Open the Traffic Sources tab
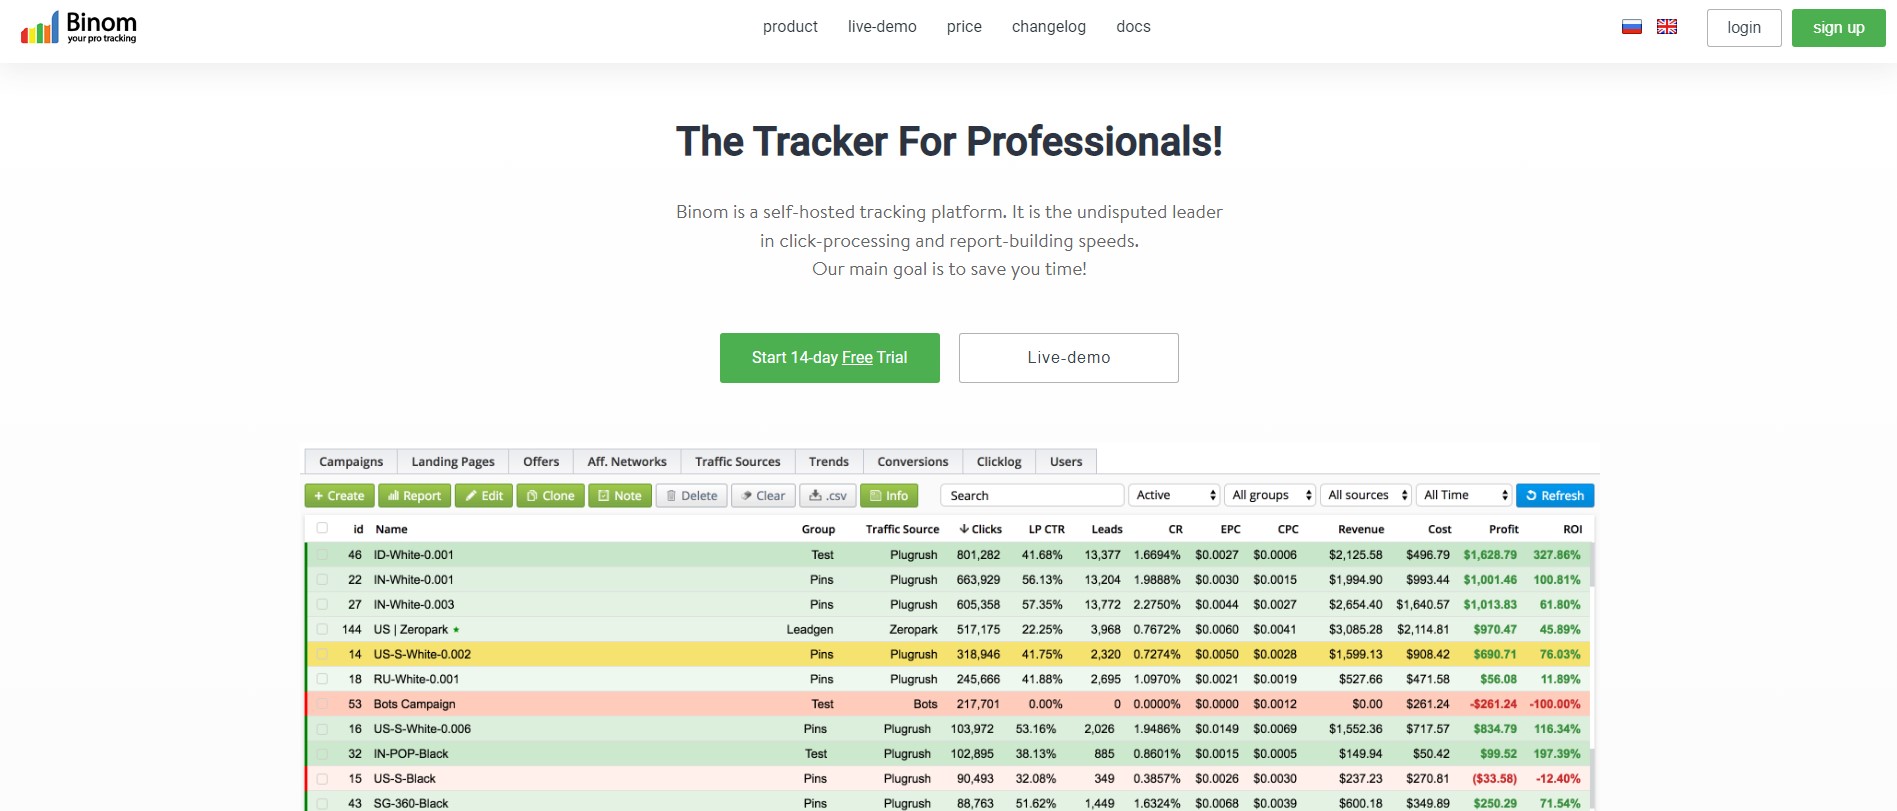Image resolution: width=1897 pixels, height=811 pixels. pos(738,461)
